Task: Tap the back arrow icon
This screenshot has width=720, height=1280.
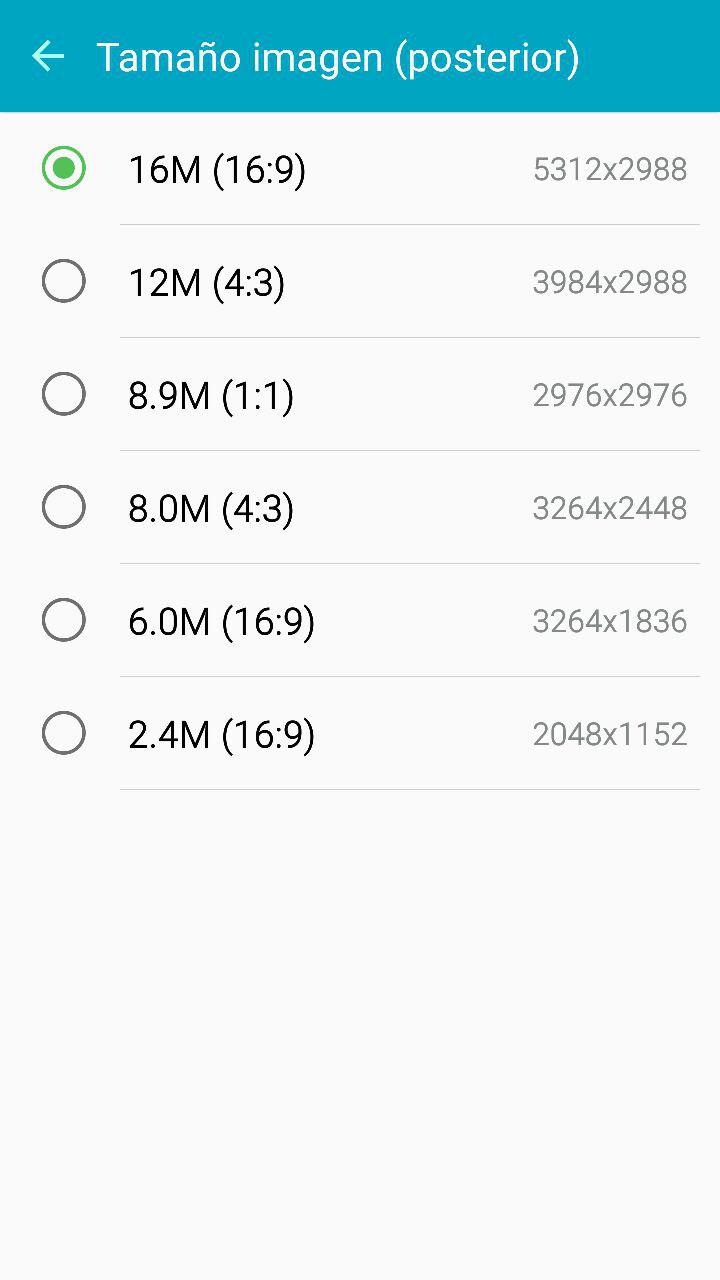Action: 48,56
